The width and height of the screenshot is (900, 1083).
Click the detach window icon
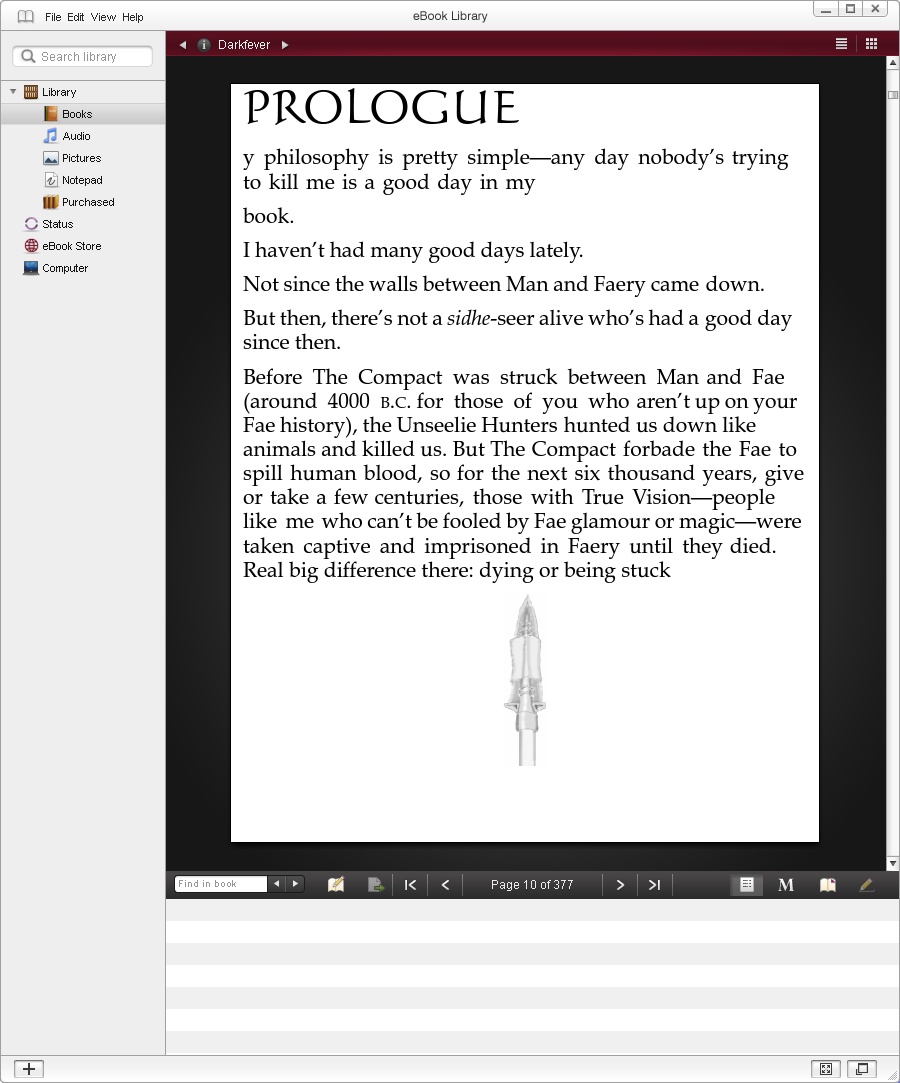click(x=862, y=1068)
